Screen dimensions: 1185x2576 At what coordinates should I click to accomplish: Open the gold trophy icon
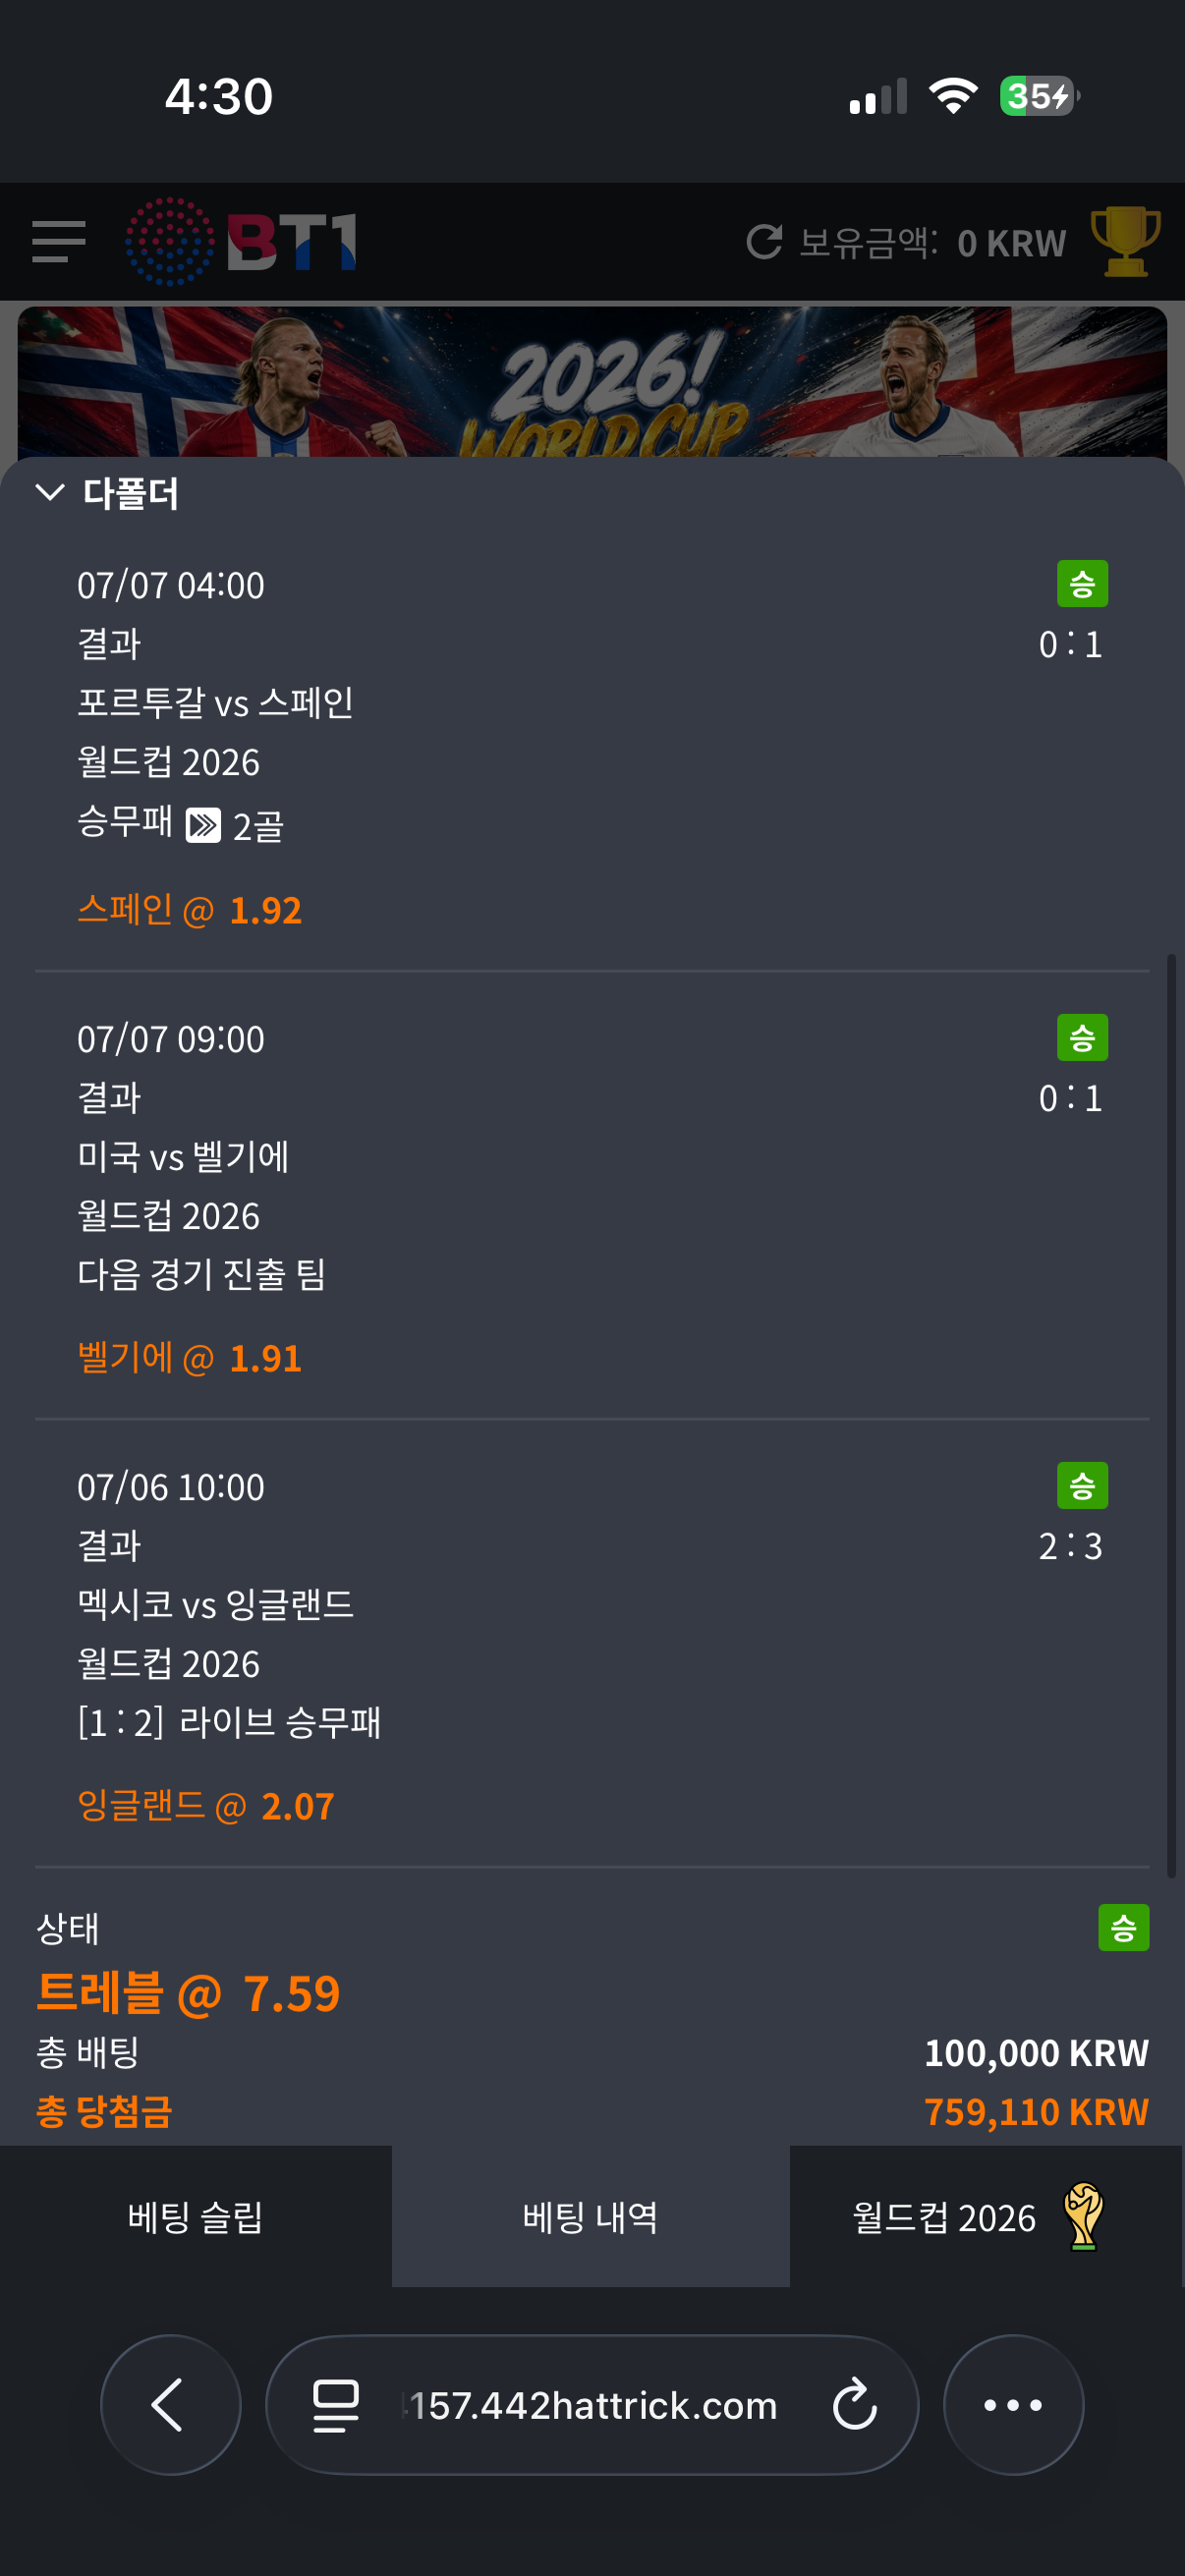(1125, 241)
